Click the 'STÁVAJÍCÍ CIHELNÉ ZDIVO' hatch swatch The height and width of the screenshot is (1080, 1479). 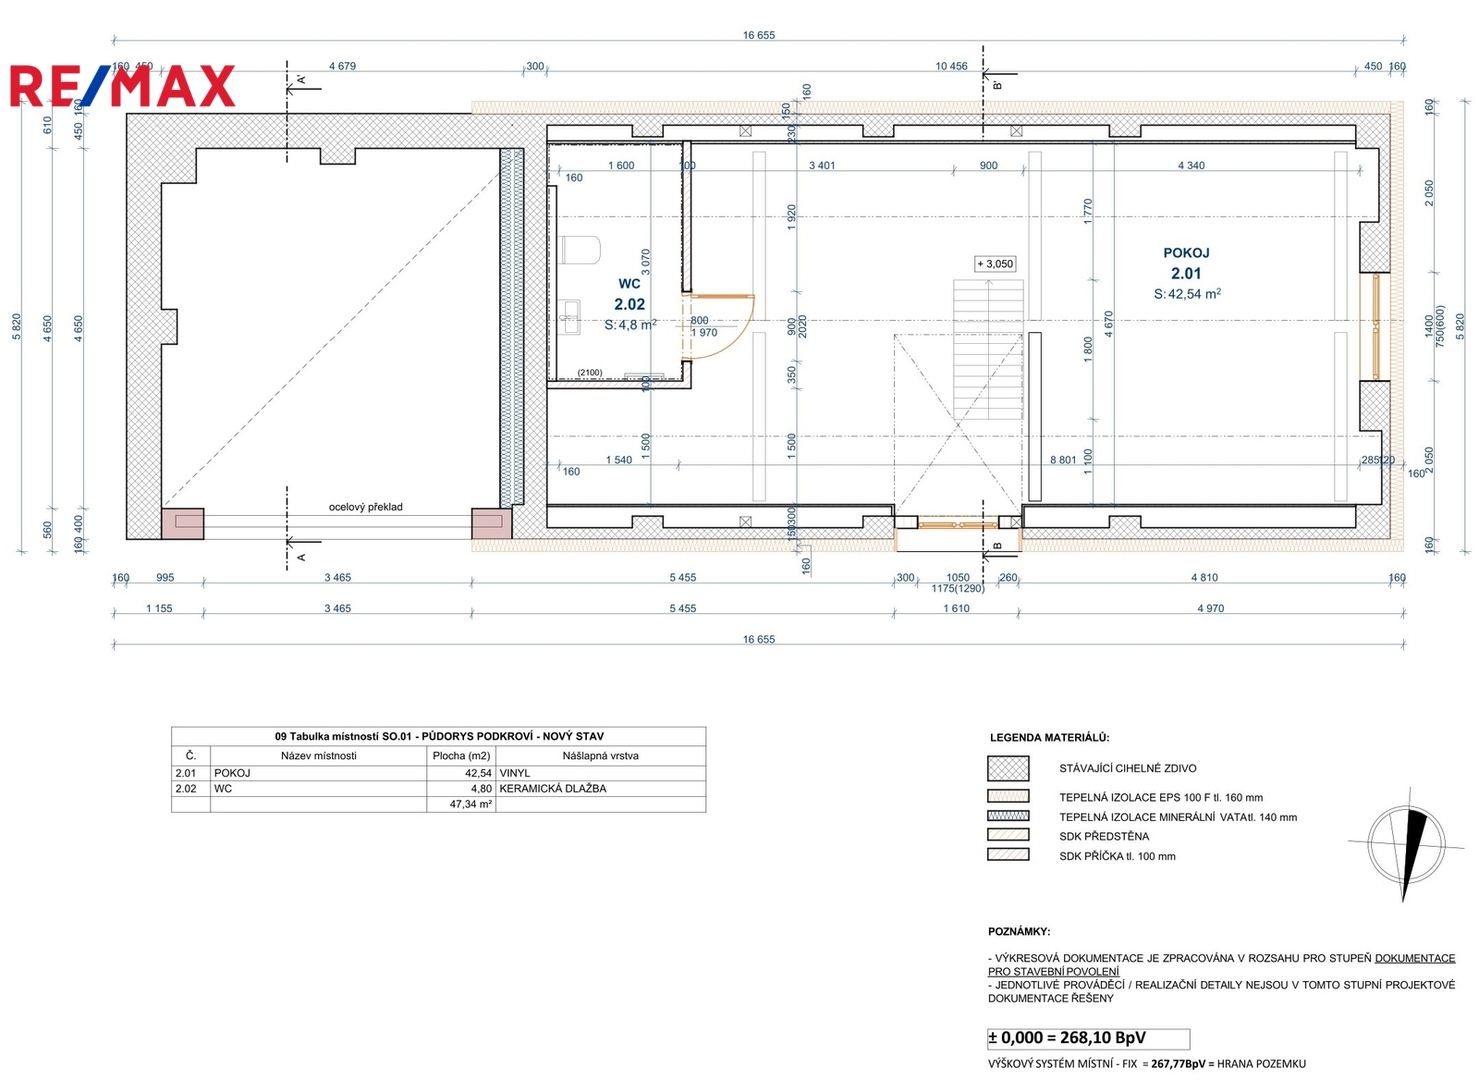pos(1008,768)
